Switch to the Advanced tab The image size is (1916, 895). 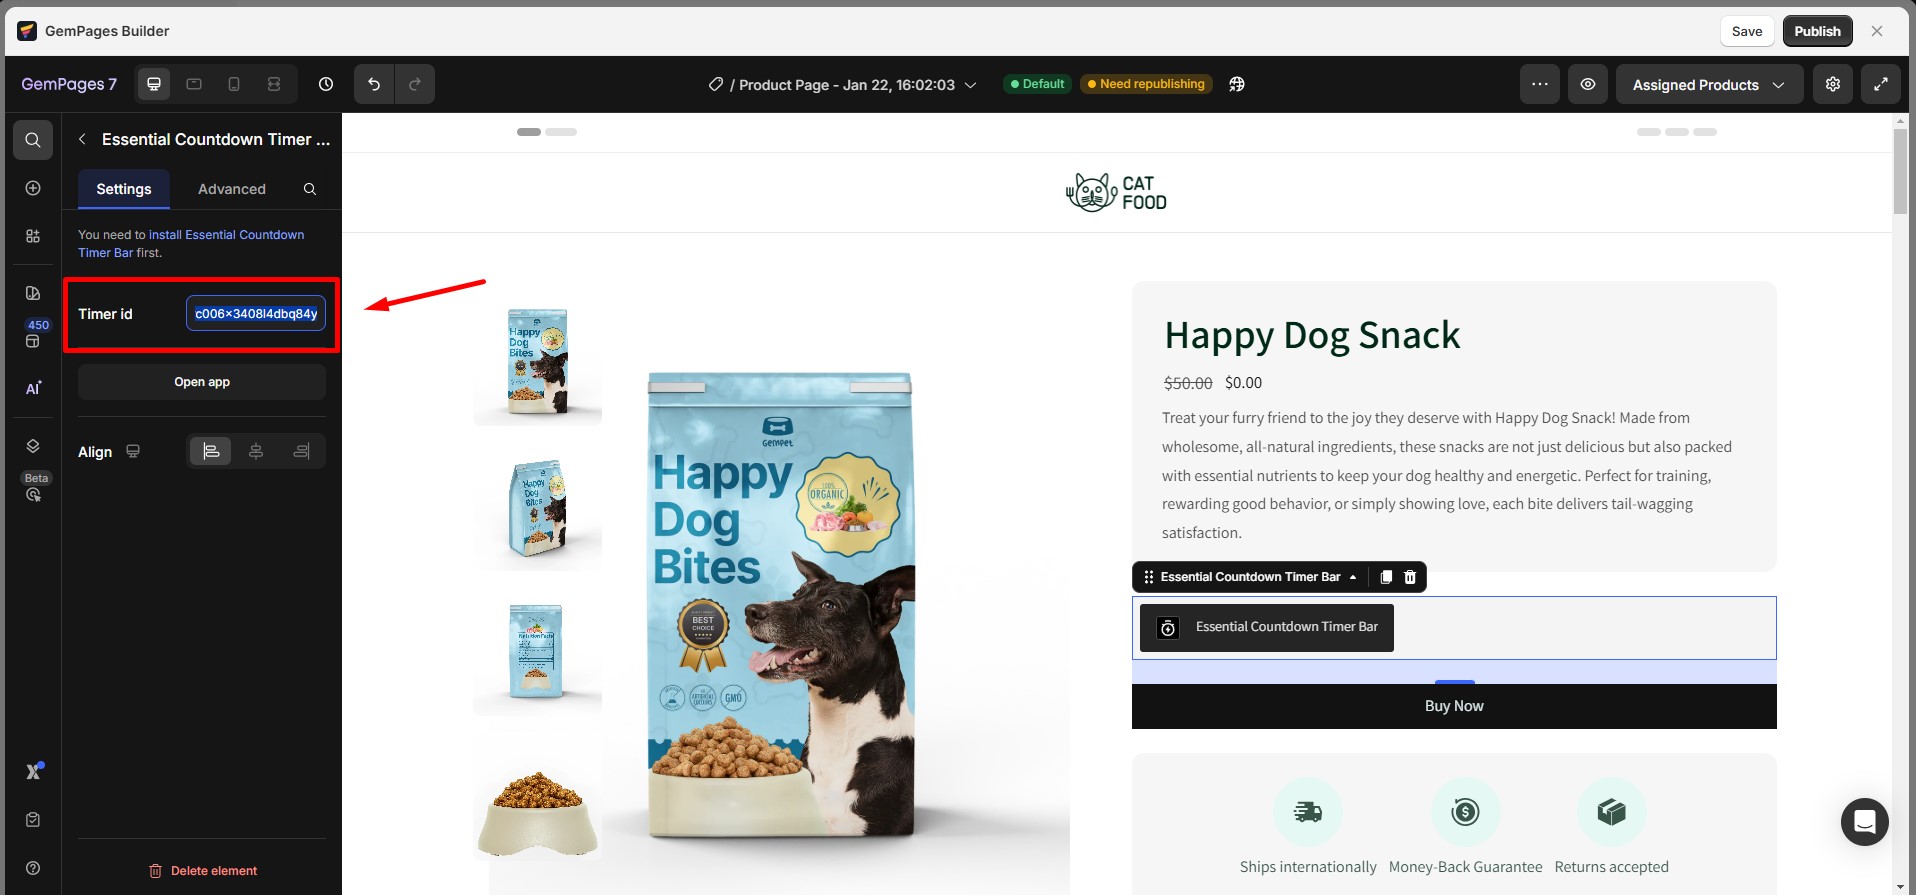tap(232, 189)
